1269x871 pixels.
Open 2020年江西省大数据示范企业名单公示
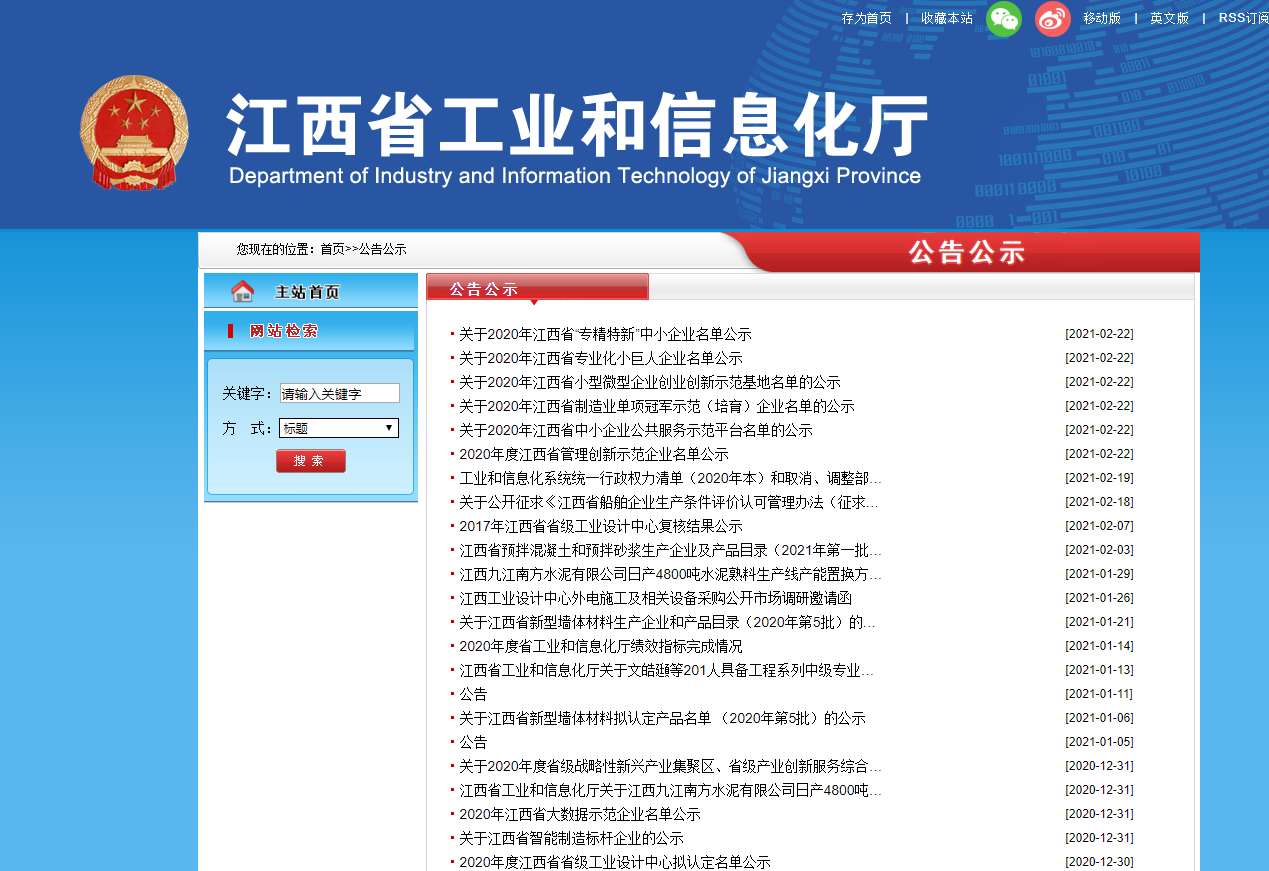pyautogui.click(x=580, y=814)
